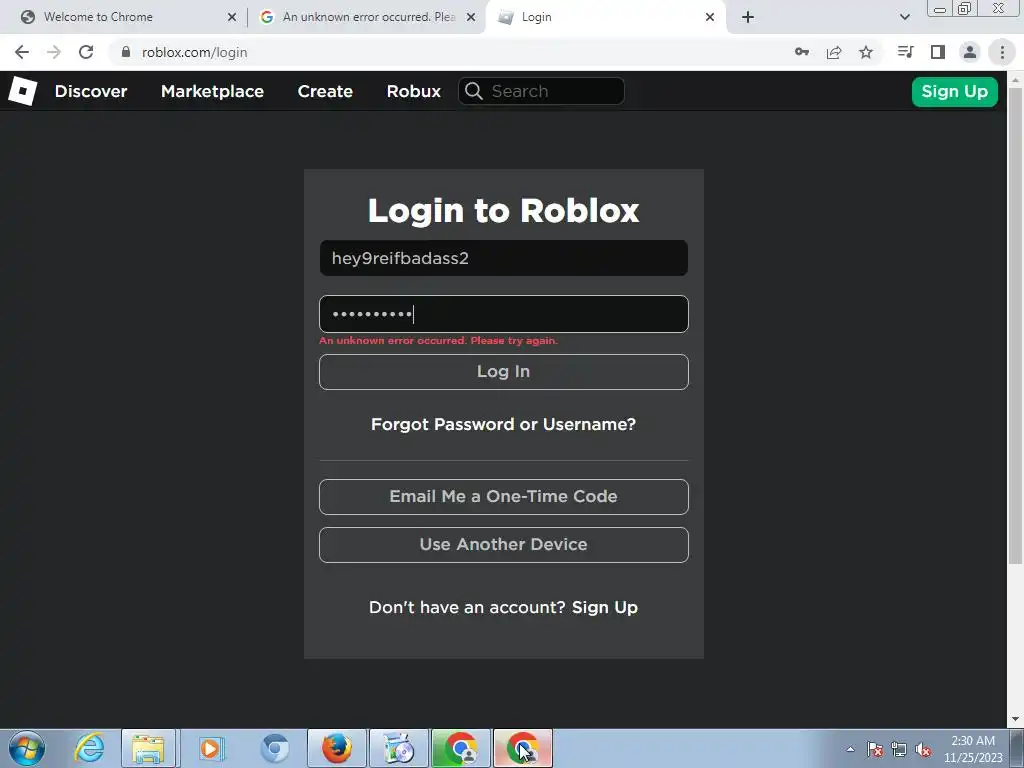The width and height of the screenshot is (1024, 768).
Task: Open Marketplace in the Roblox navbar
Action: tap(212, 91)
